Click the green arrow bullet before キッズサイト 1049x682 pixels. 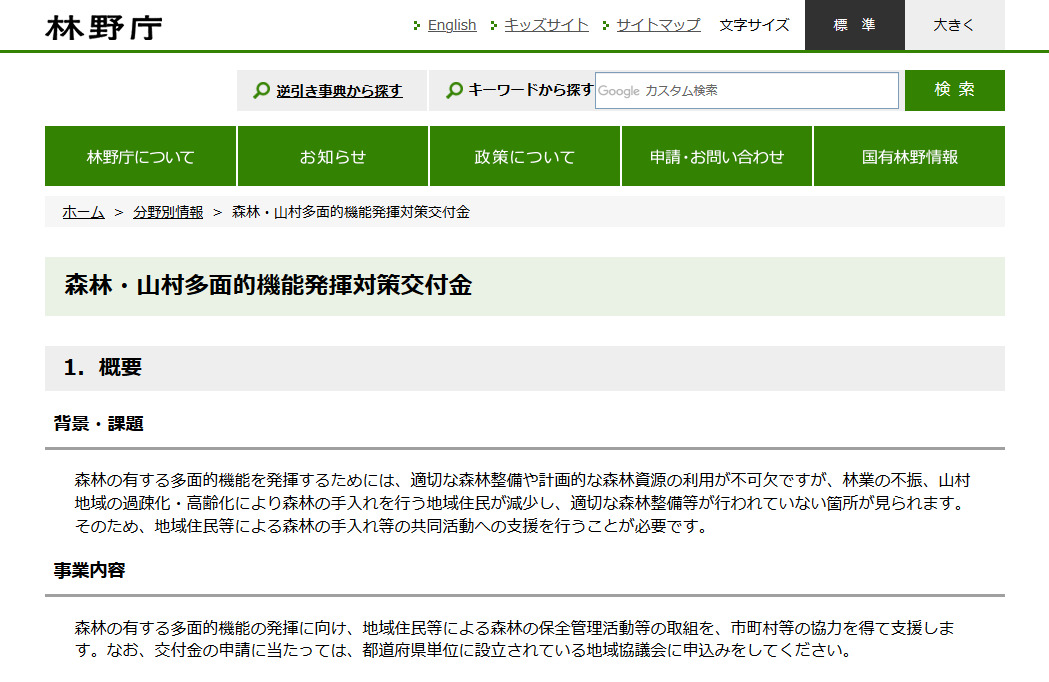tap(494, 26)
